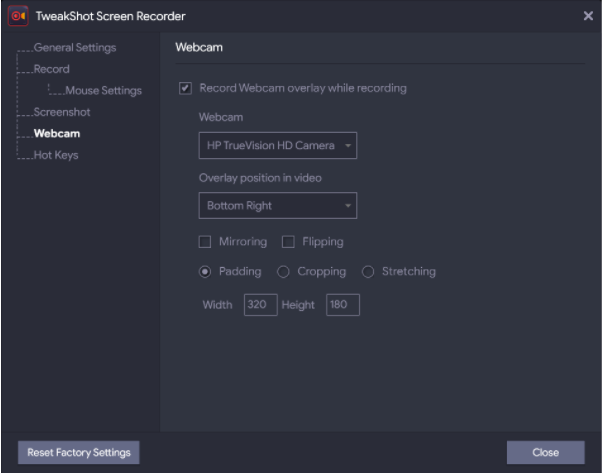The image size is (602, 474).
Task: Switch to the Screenshot settings section
Action: 62,112
